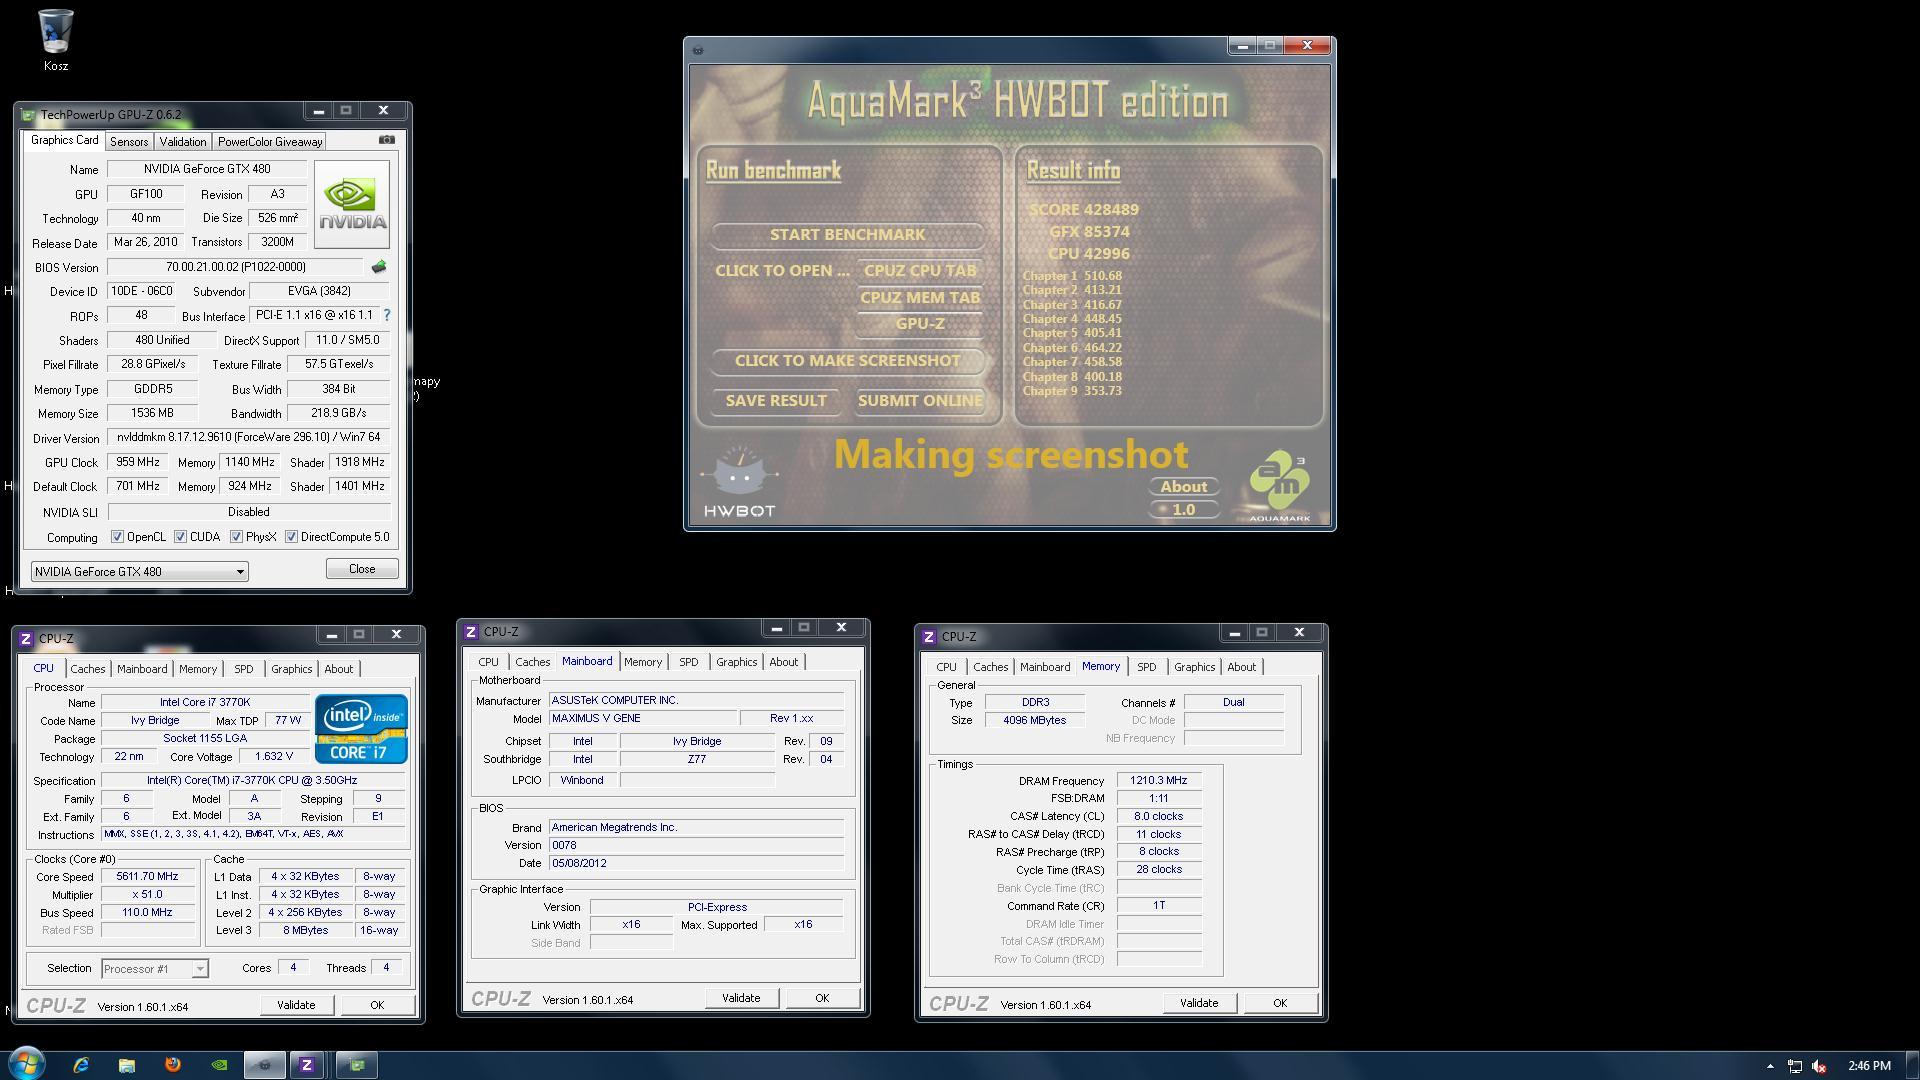The width and height of the screenshot is (1920, 1080).
Task: Click the Intel Core i7 logo in CPU-Z
Action: click(x=361, y=728)
